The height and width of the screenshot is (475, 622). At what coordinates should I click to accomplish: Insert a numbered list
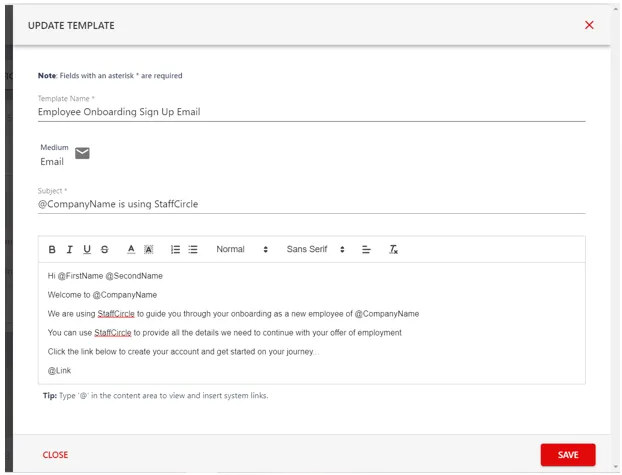pyautogui.click(x=175, y=250)
